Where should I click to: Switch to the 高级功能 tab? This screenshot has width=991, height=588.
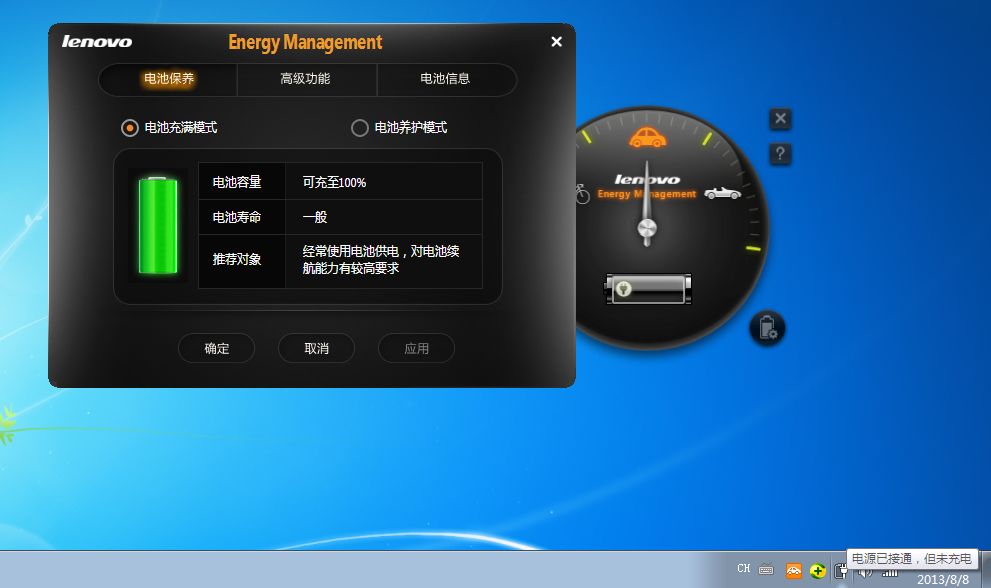pyautogui.click(x=306, y=79)
